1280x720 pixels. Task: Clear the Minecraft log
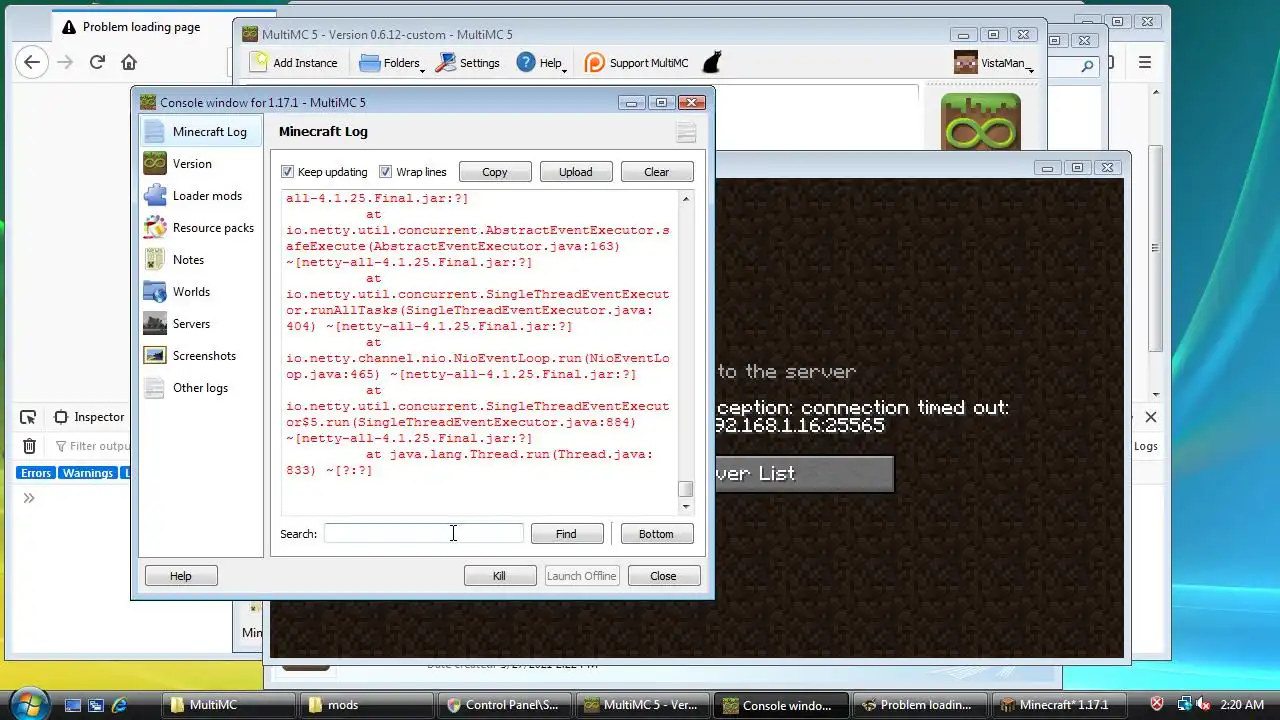pyautogui.click(x=657, y=172)
